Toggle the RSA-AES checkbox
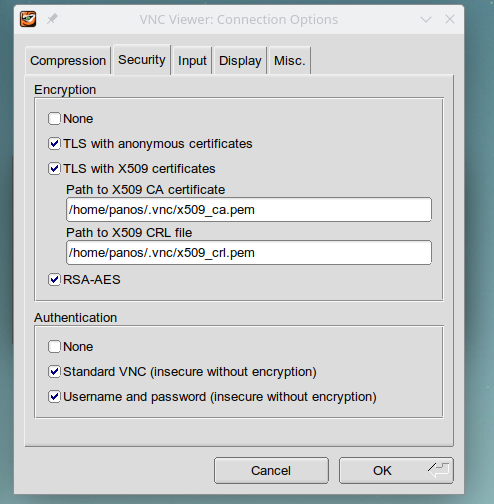 point(54,280)
